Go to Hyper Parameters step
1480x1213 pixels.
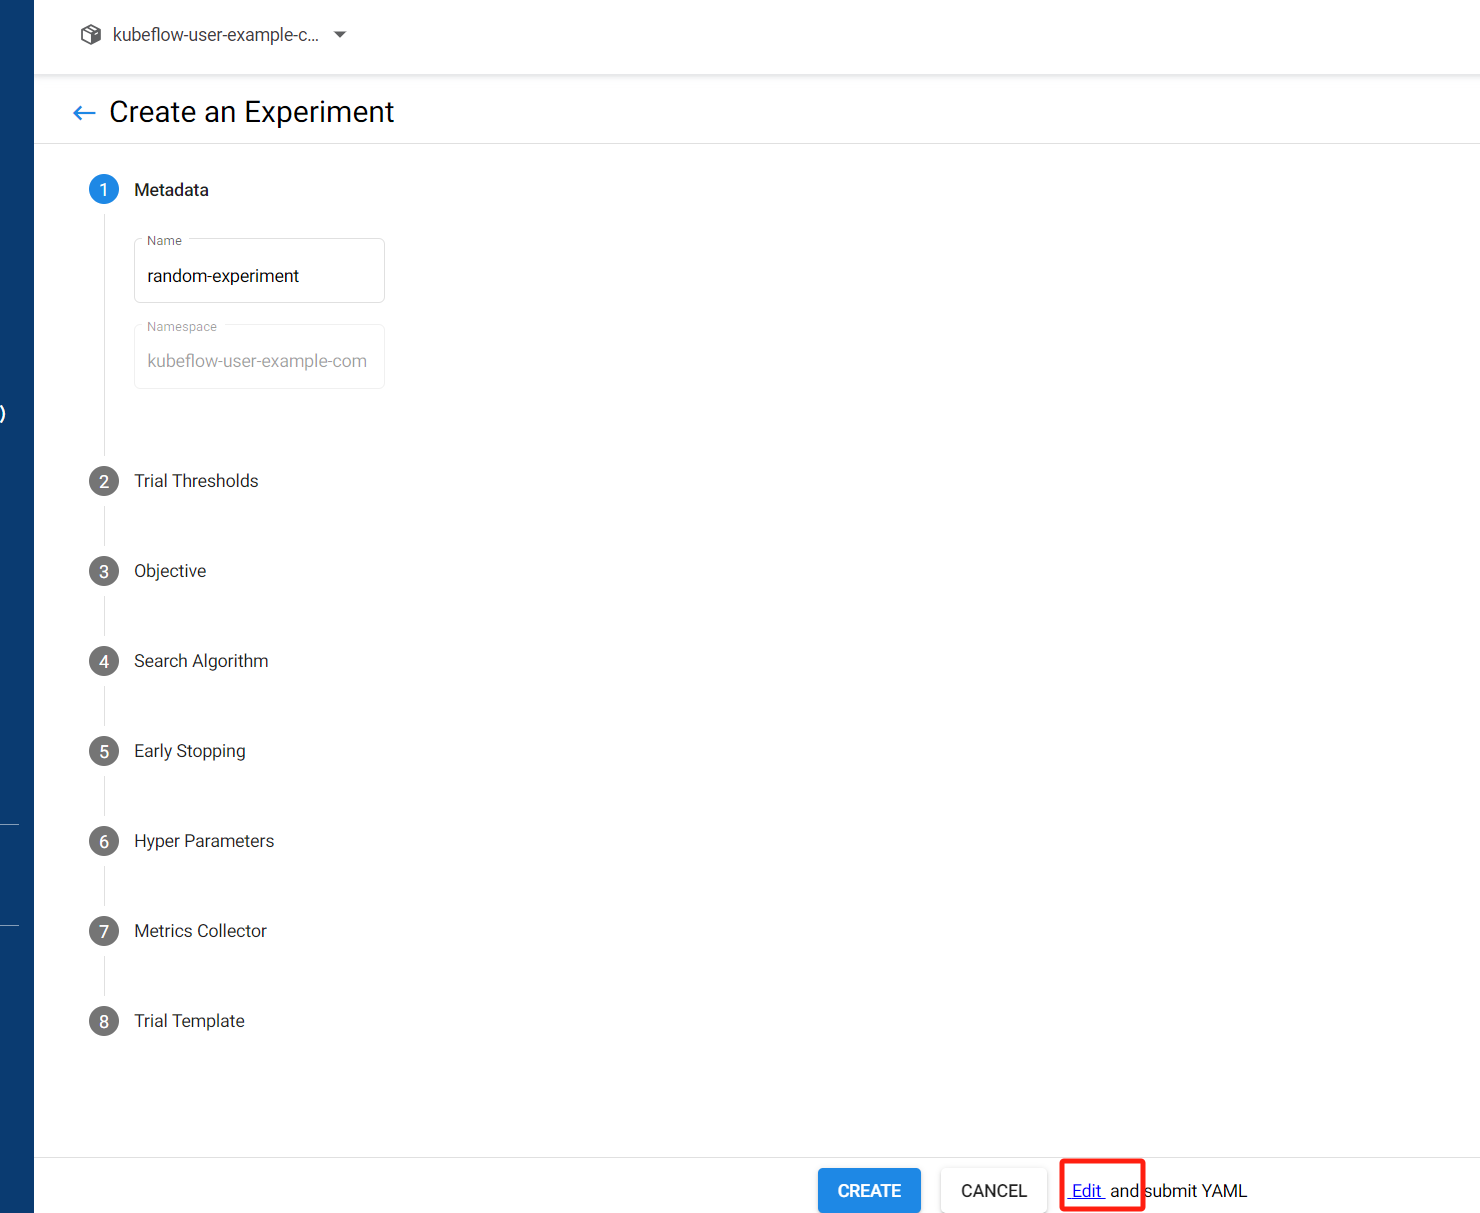tap(204, 841)
